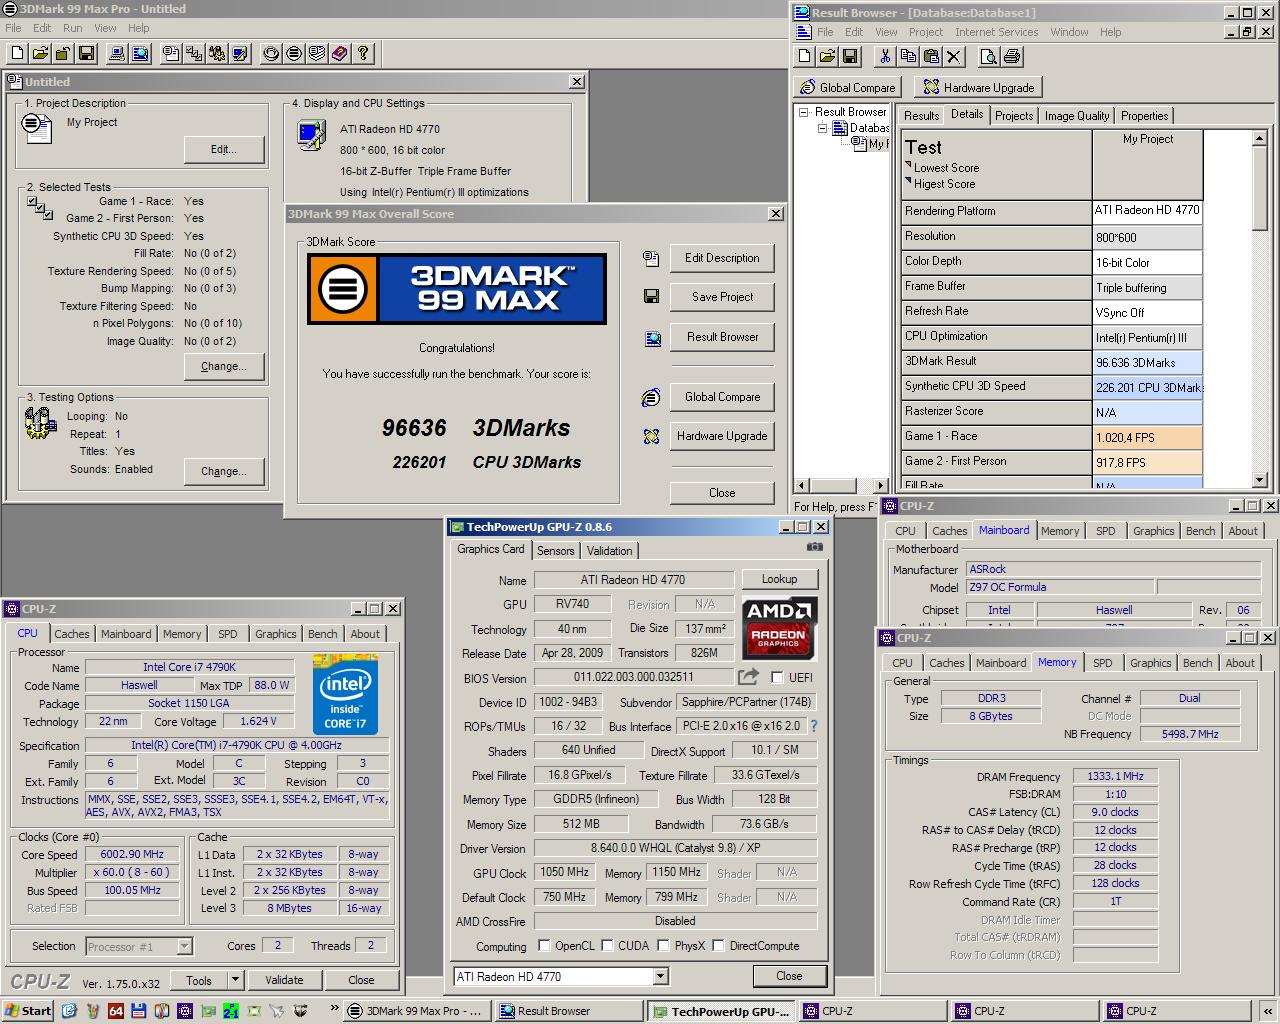Click the checkboxes selected tests toolbar icon
The image size is (1280, 1024).
click(194, 54)
